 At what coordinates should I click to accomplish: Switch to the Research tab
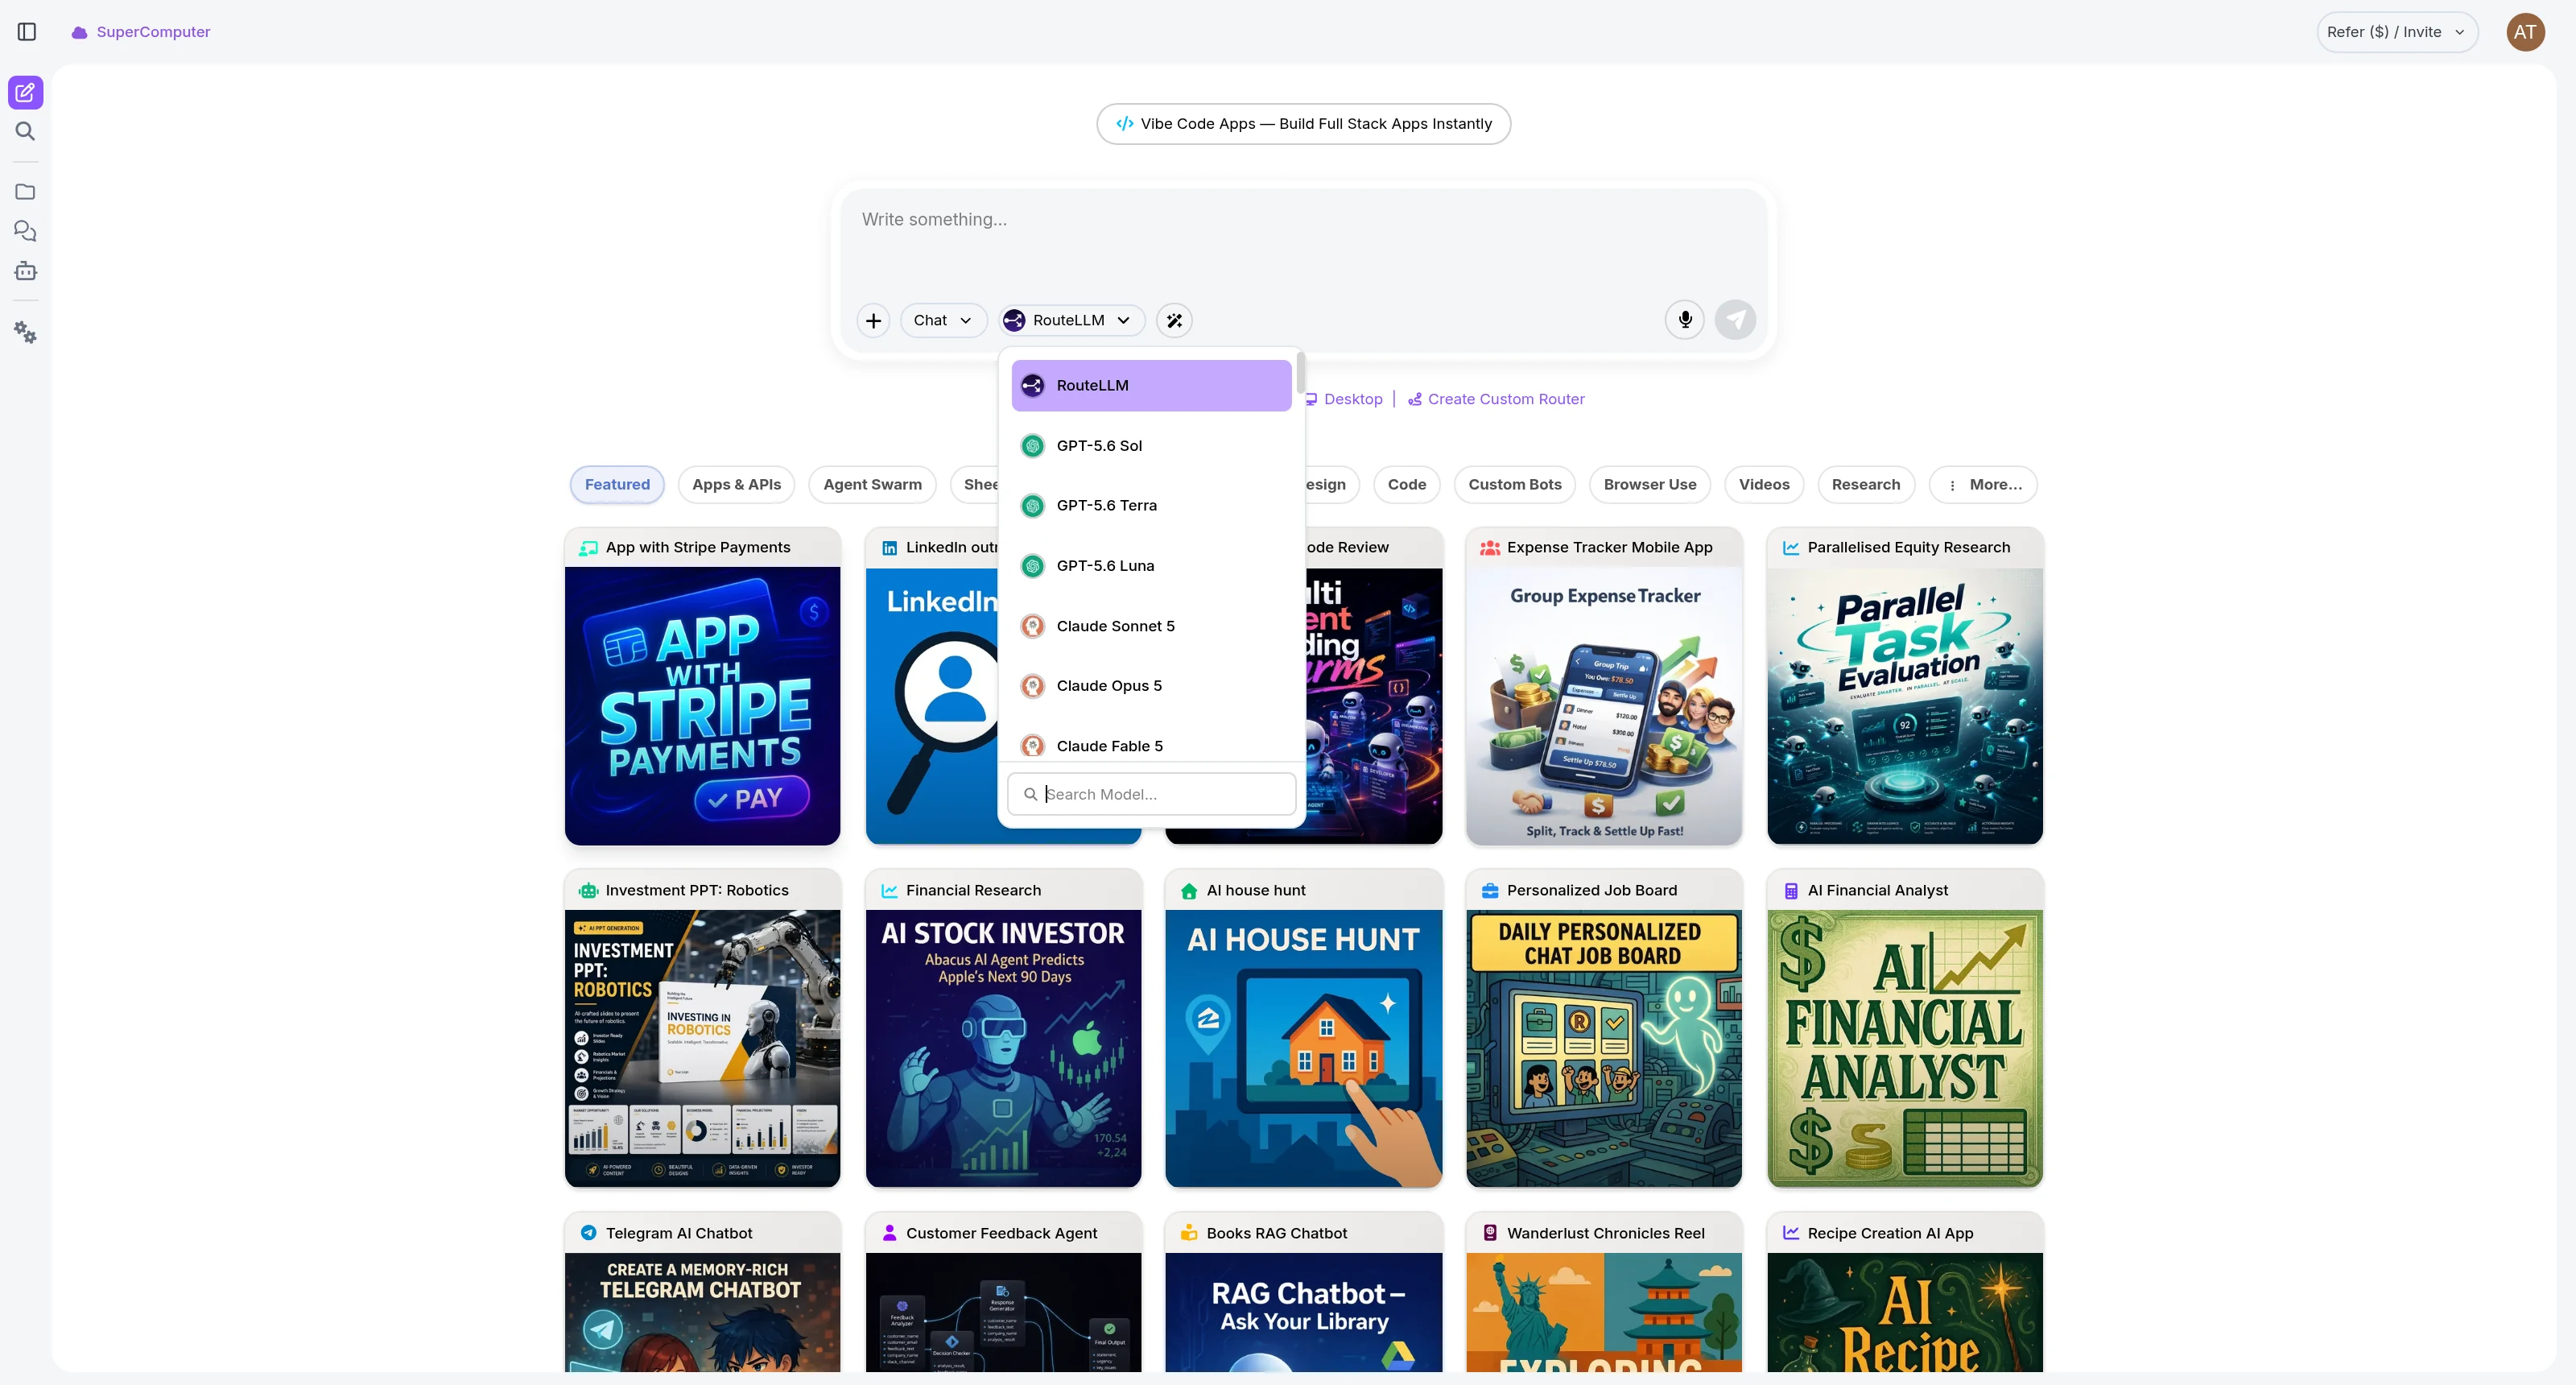click(x=1865, y=485)
